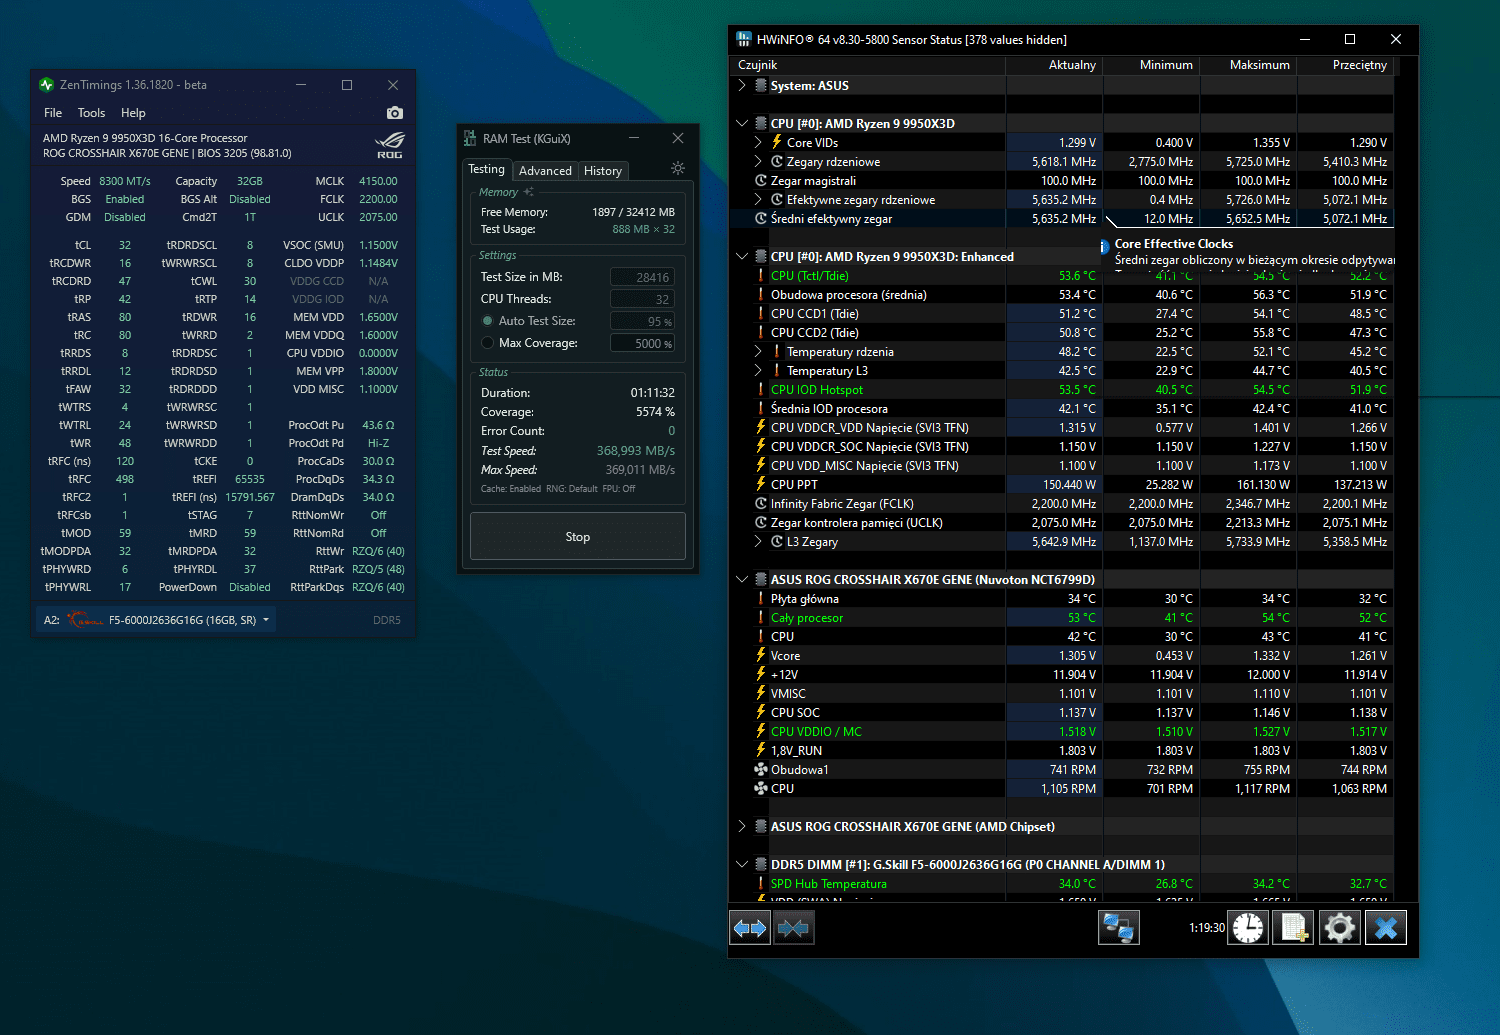
Task: Click the Test Size in MB input field
Action: click(642, 277)
